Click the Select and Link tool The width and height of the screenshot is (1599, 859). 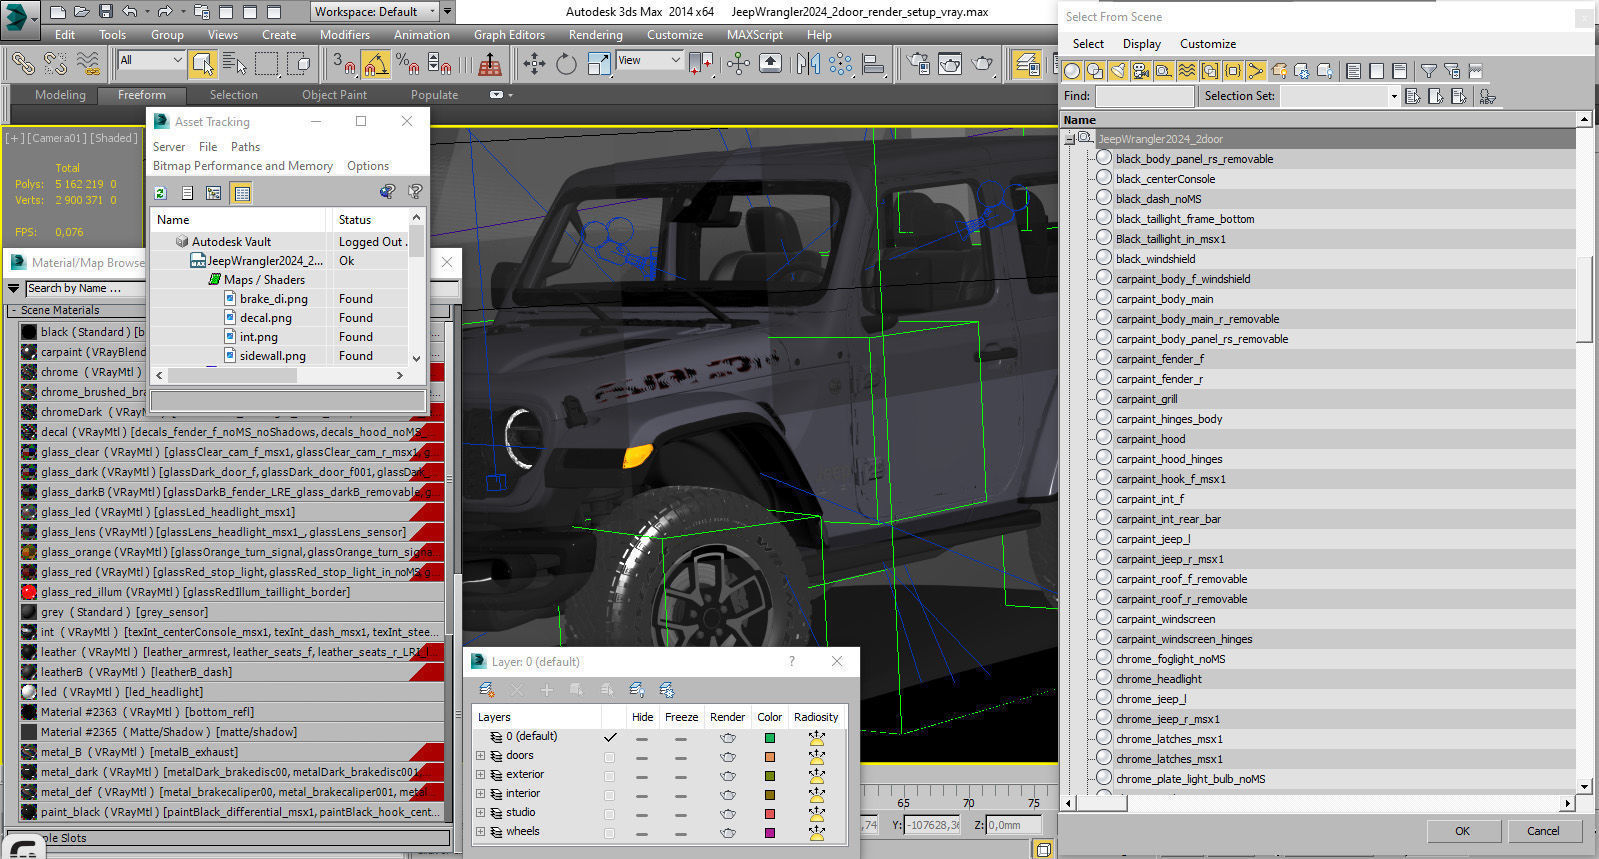click(22, 64)
